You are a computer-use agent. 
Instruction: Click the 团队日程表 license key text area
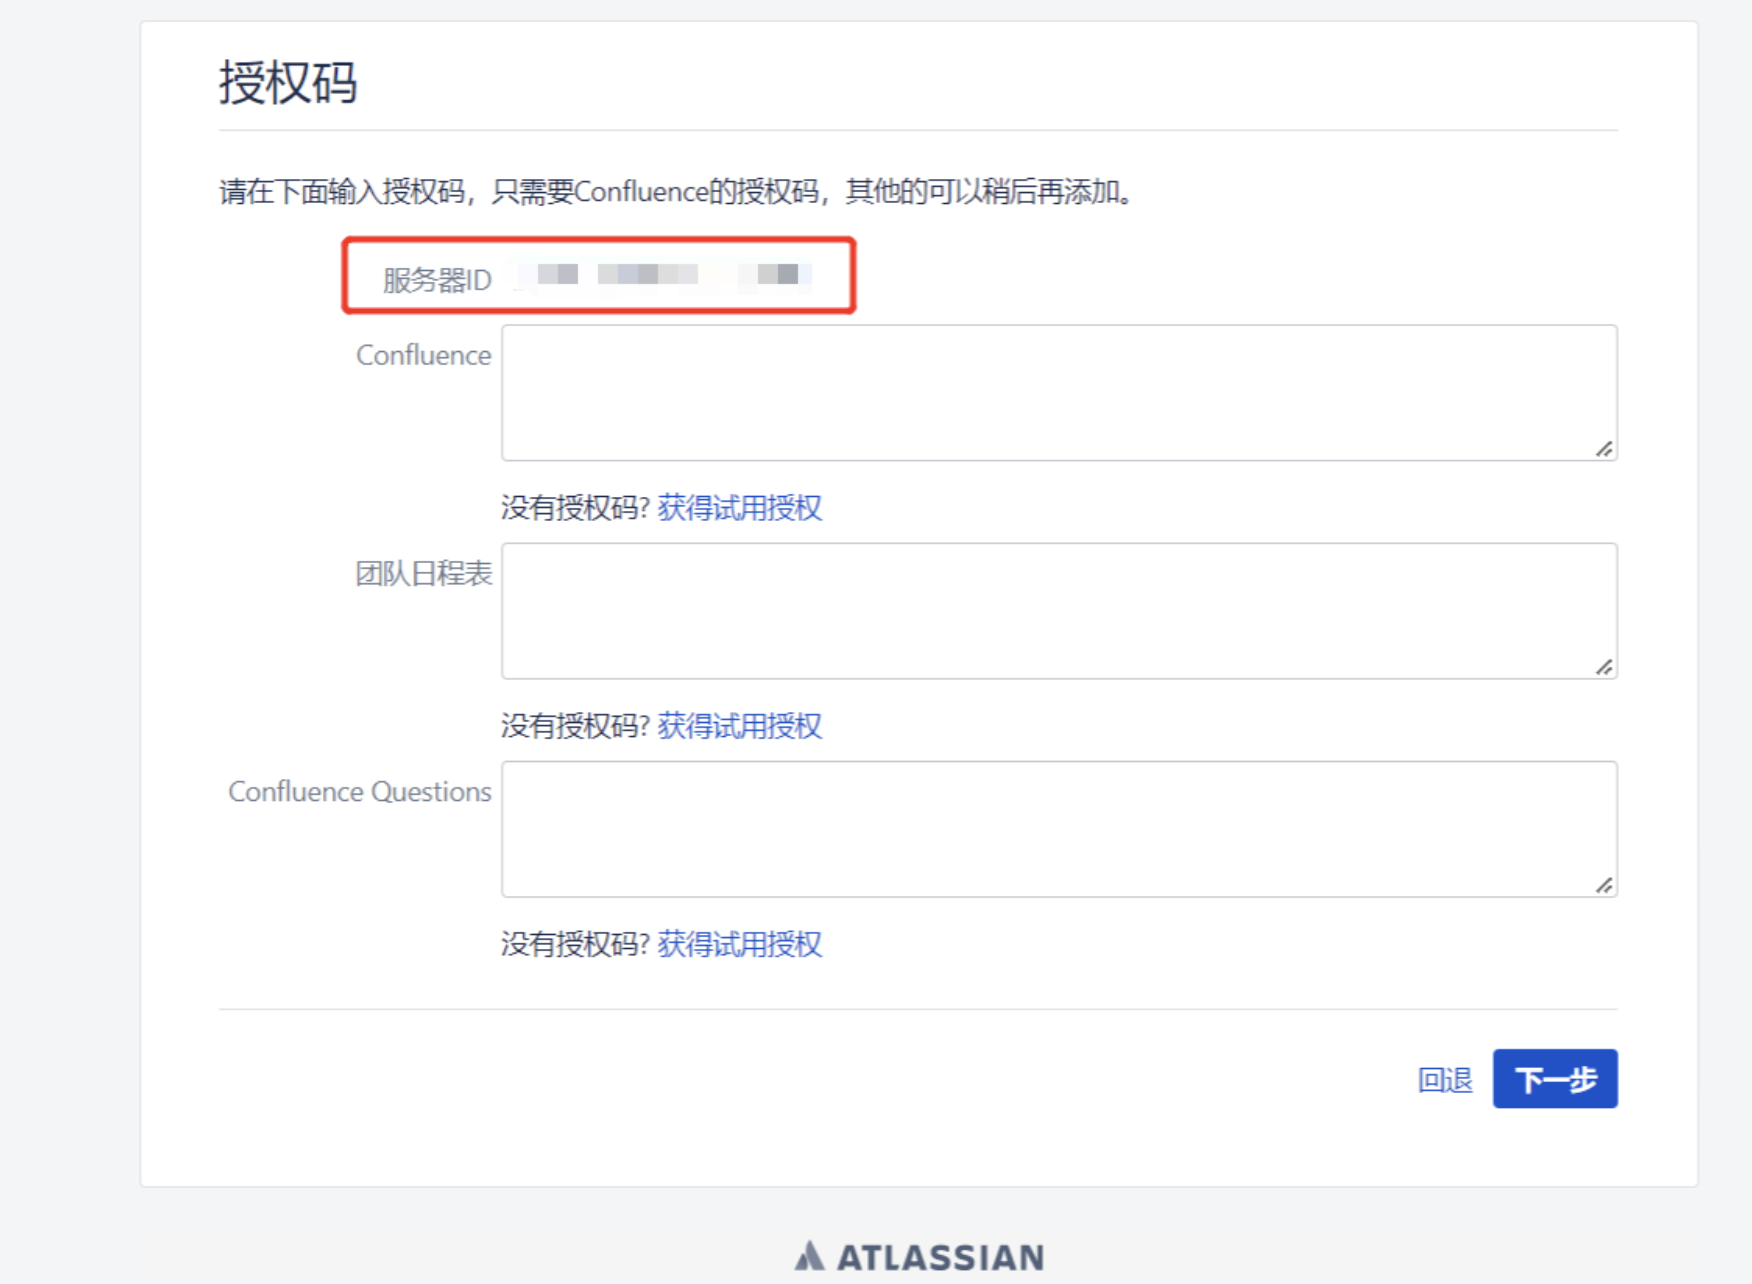click(x=1059, y=611)
